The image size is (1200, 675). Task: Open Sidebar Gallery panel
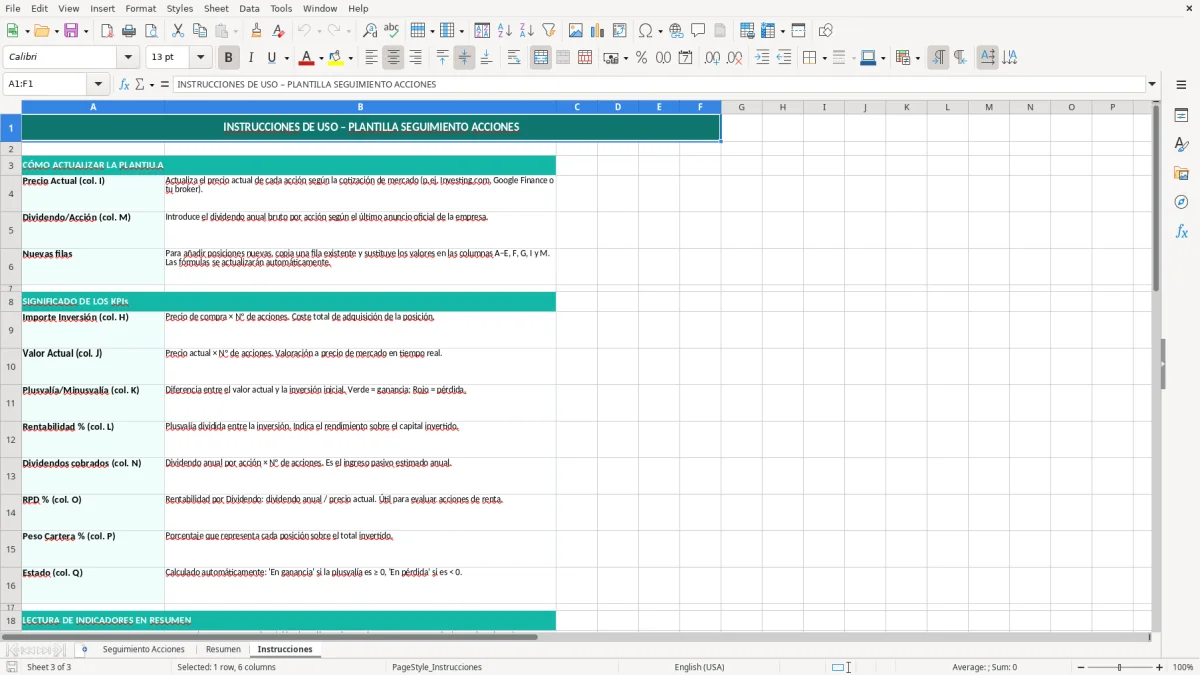click(1181, 174)
